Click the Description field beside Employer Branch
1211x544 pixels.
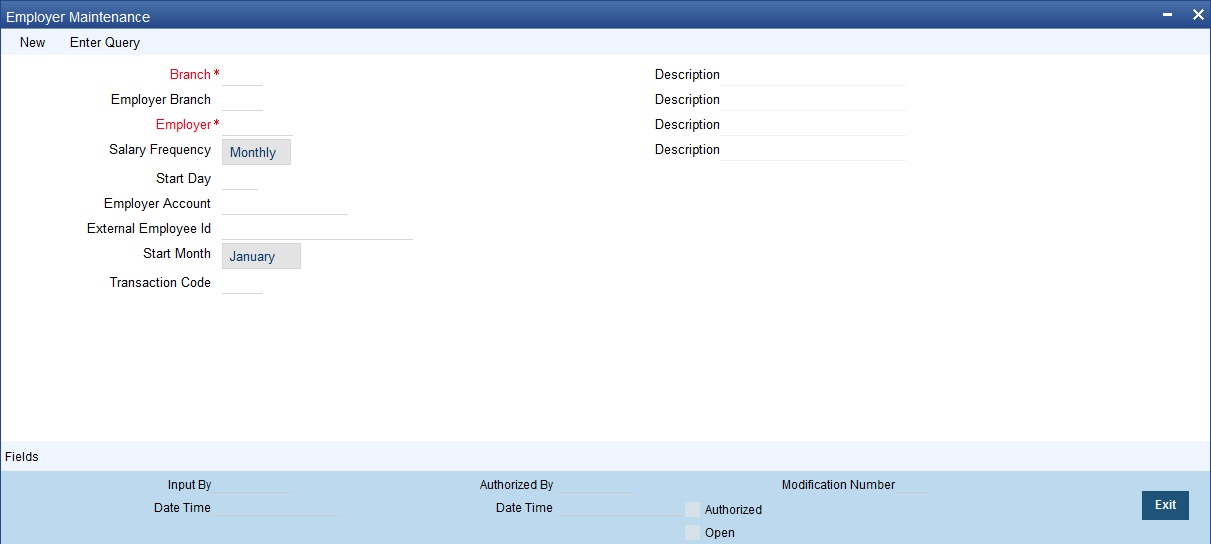point(813,100)
